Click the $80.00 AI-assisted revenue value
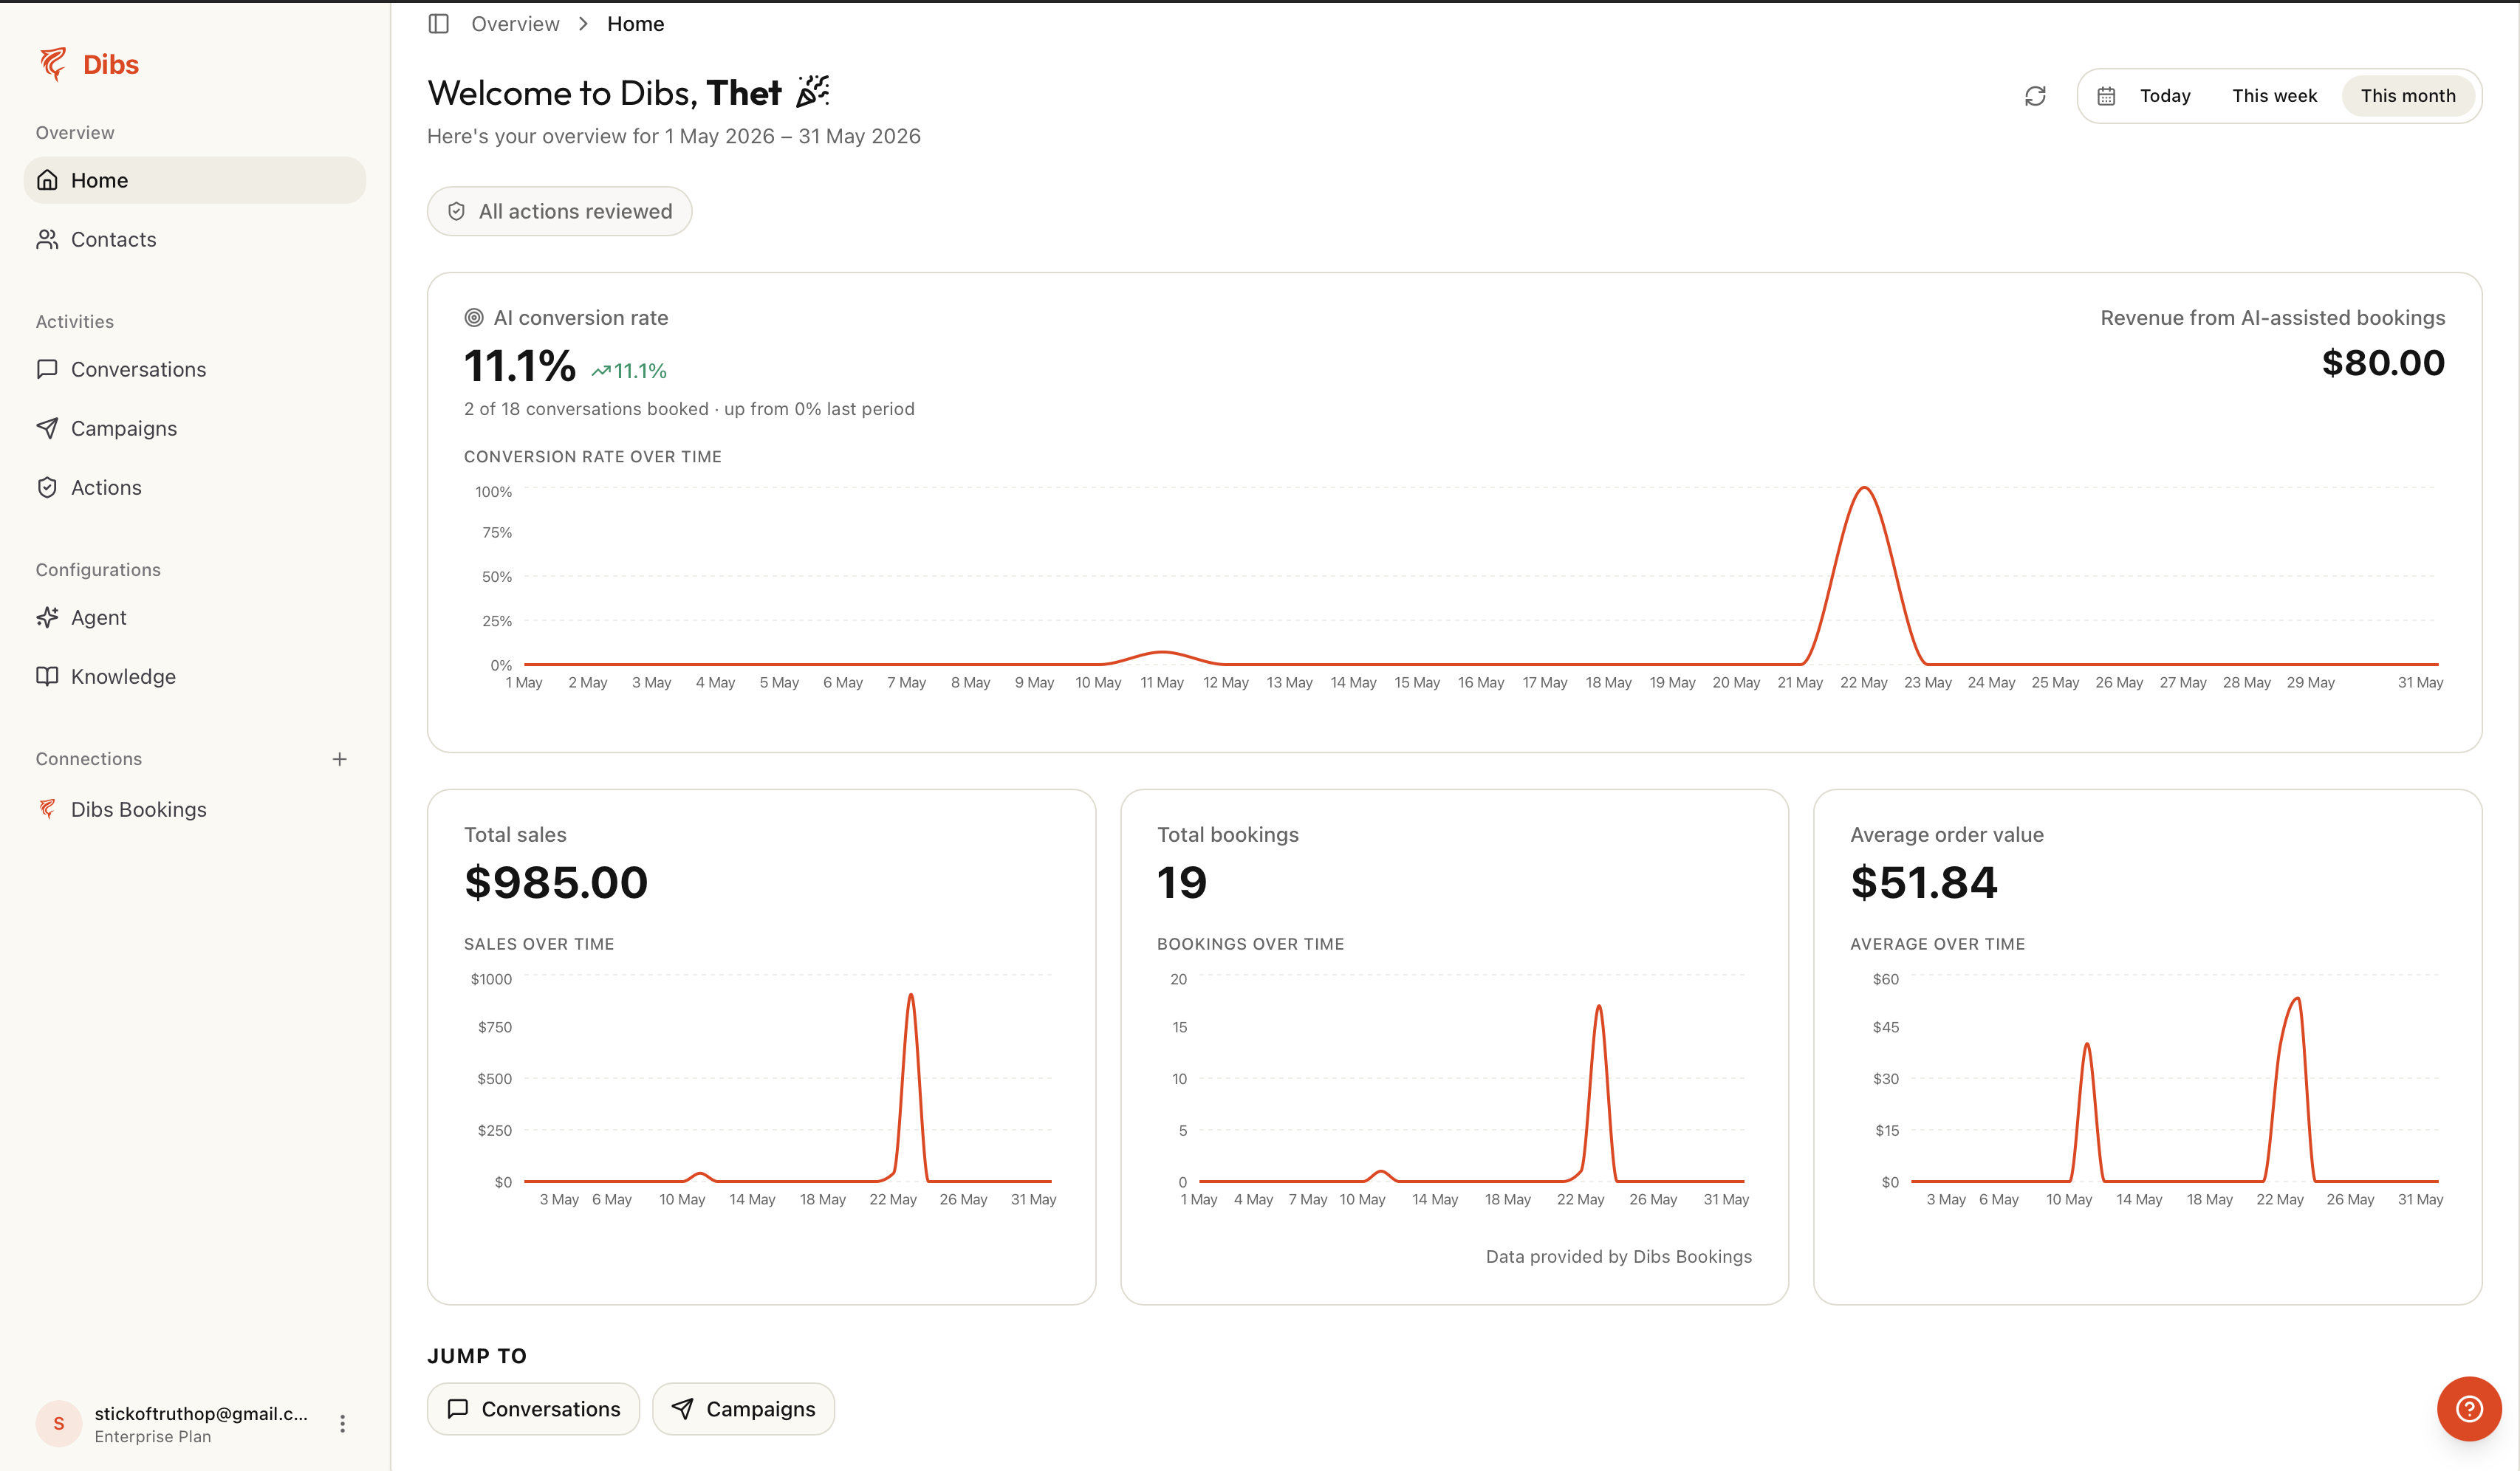2520x1471 pixels. [2383, 363]
